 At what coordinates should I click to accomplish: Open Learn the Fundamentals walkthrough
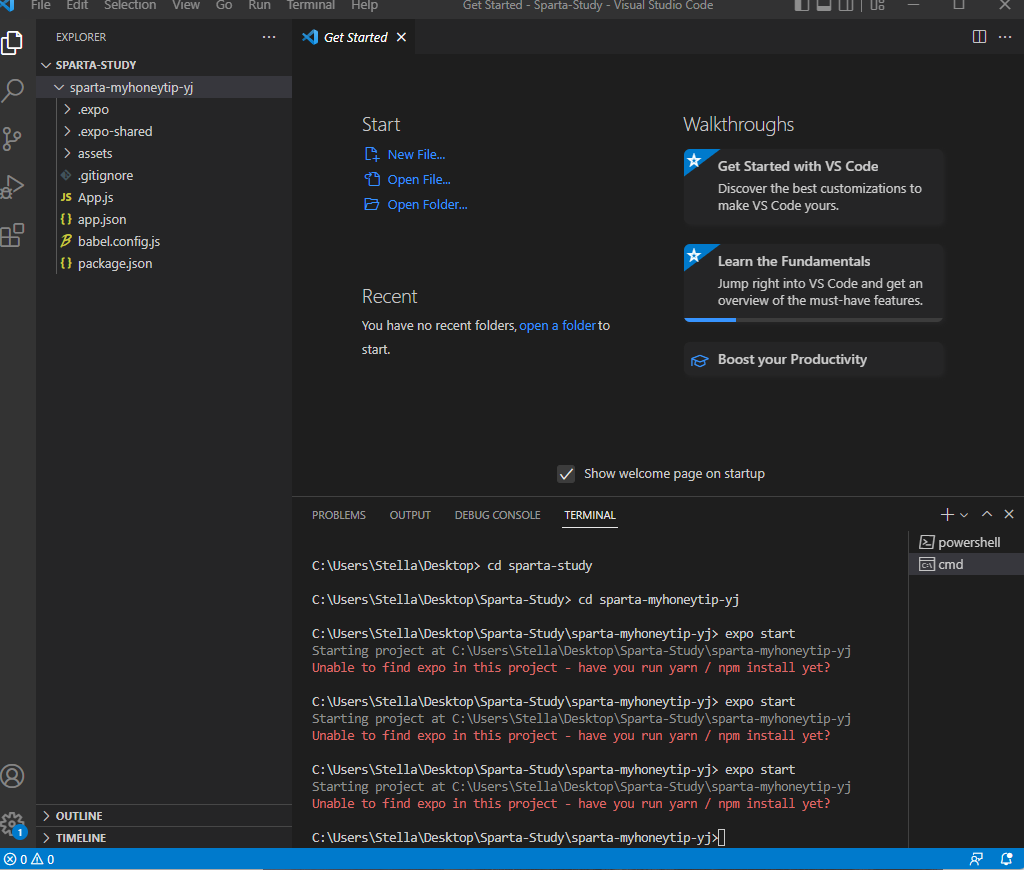[x=813, y=283]
